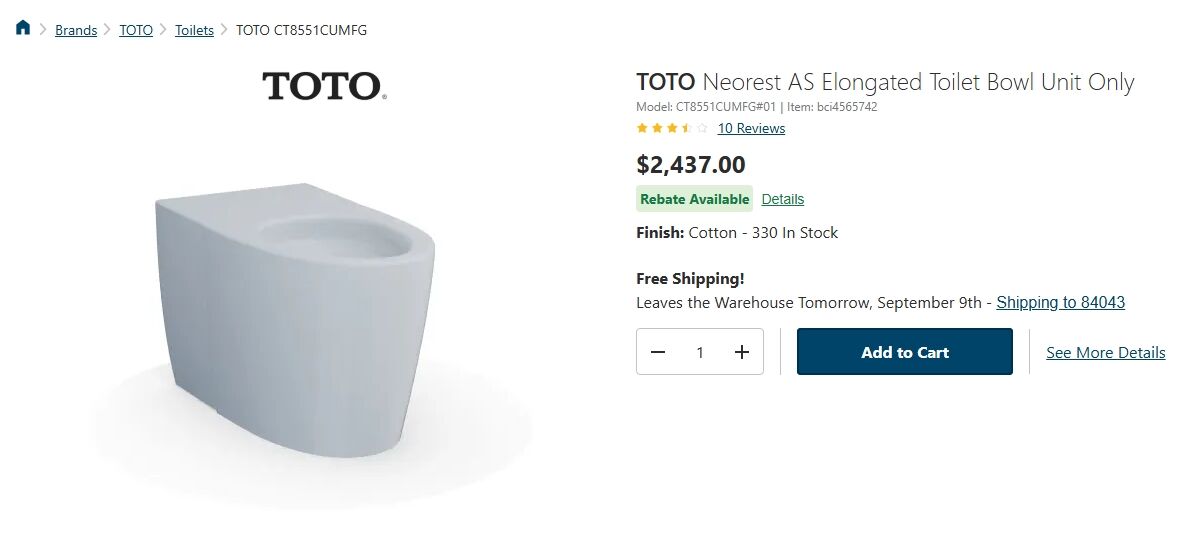This screenshot has height=542, width=1196.
Task: Add the toilet bowl to cart
Action: (904, 352)
